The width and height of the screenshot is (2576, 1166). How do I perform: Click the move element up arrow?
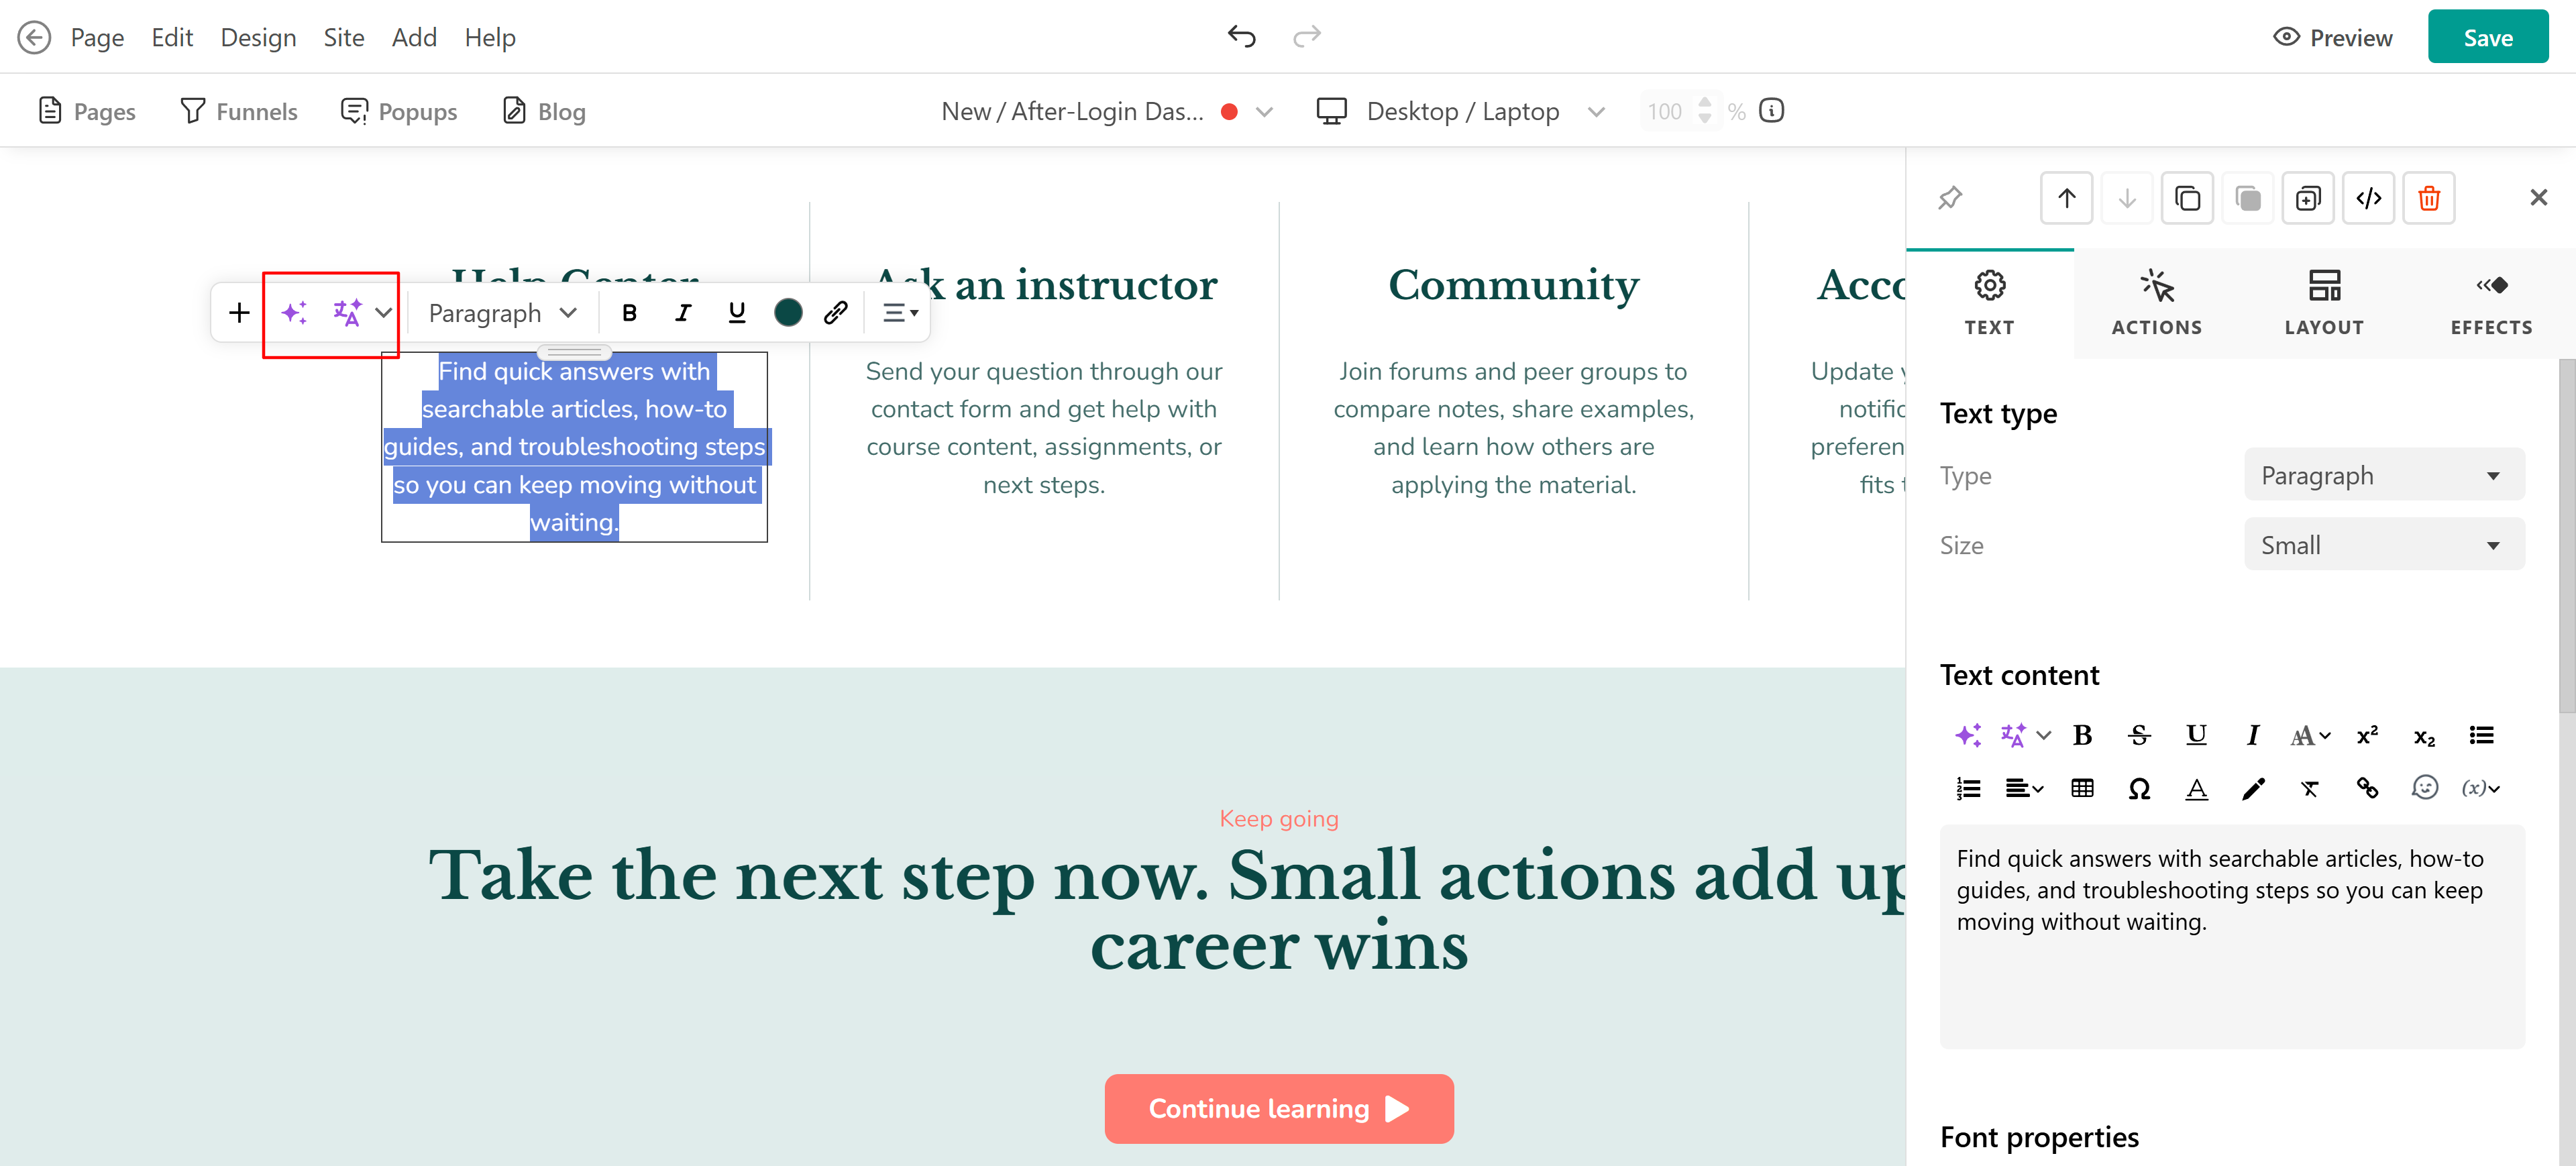2066,198
